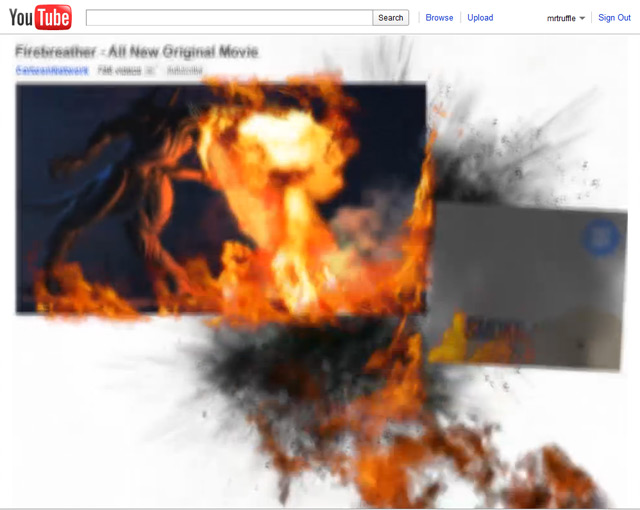Click the YouTube logo
This screenshot has width=640, height=510.
click(40, 17)
